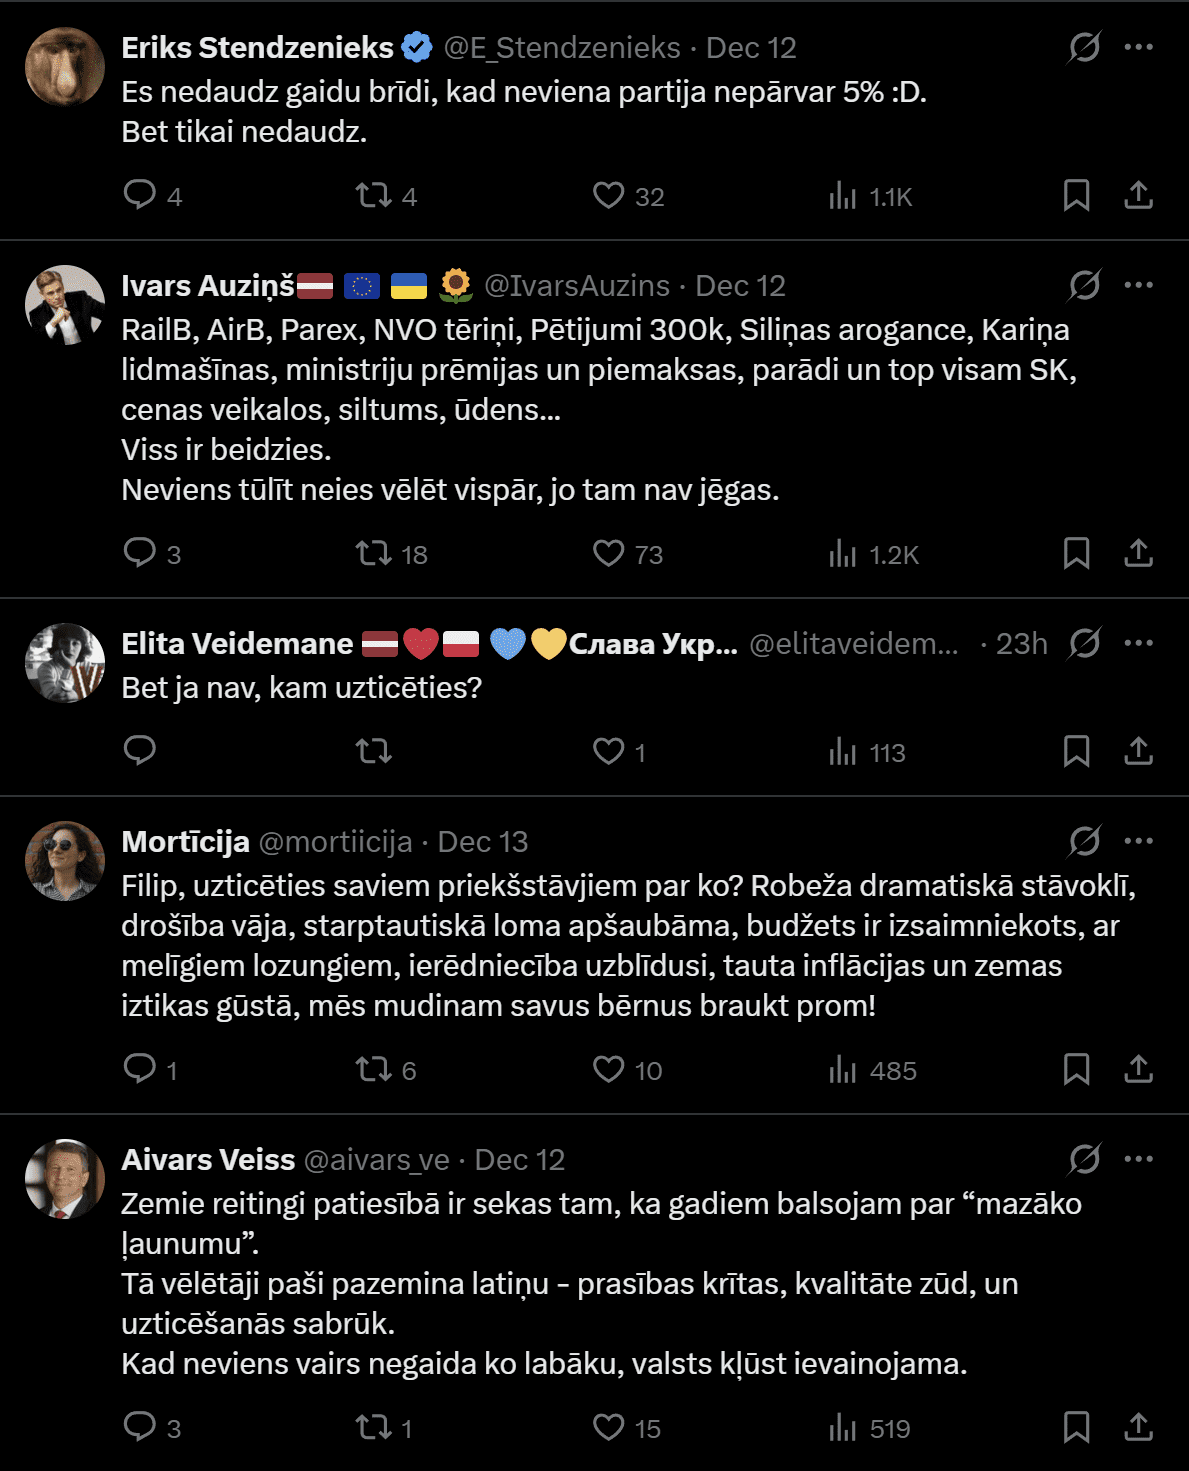Open more options on Eriks Stendzenieks' tweet

coord(1138,47)
